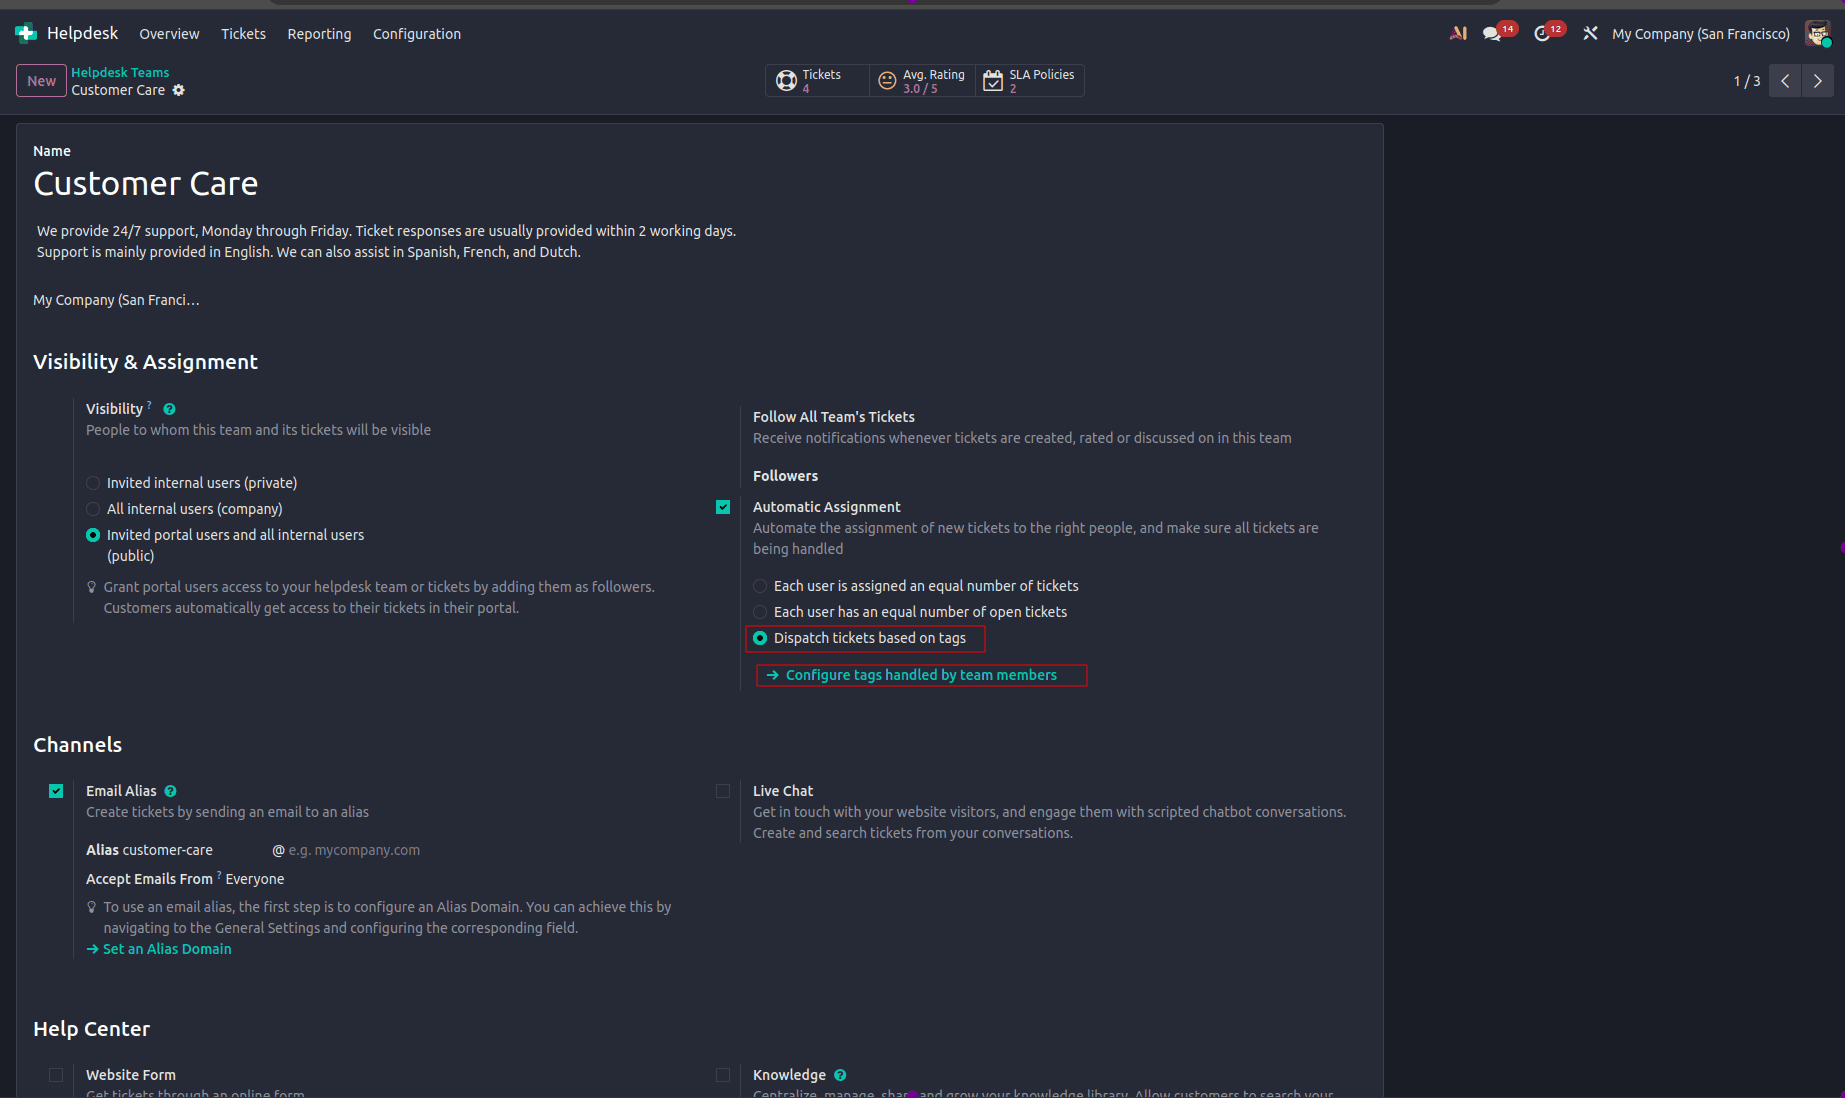This screenshot has width=1845, height=1098.
Task: Click the alias name field customer-care
Action: pyautogui.click(x=167, y=850)
